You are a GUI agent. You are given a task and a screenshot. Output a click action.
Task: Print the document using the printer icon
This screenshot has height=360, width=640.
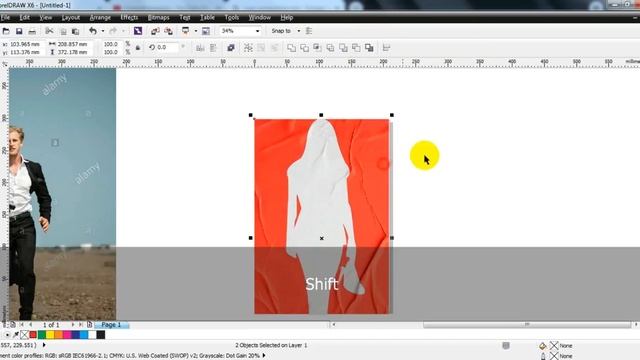tap(32, 31)
